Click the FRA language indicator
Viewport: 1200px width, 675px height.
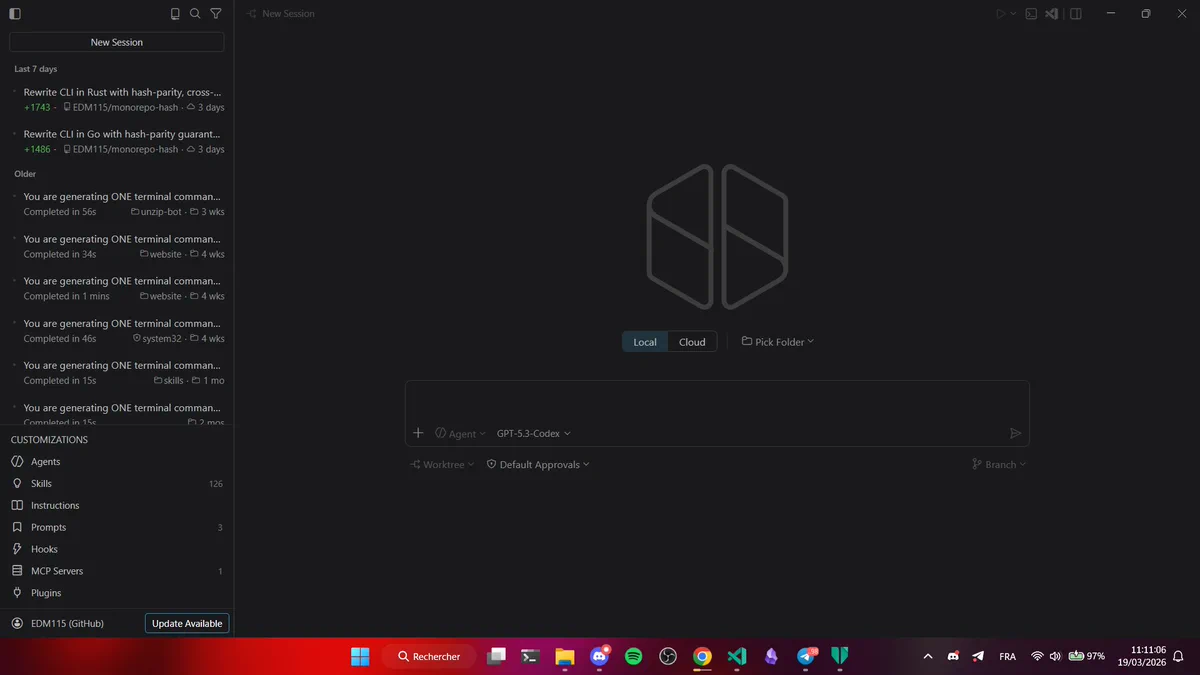pos(1007,656)
